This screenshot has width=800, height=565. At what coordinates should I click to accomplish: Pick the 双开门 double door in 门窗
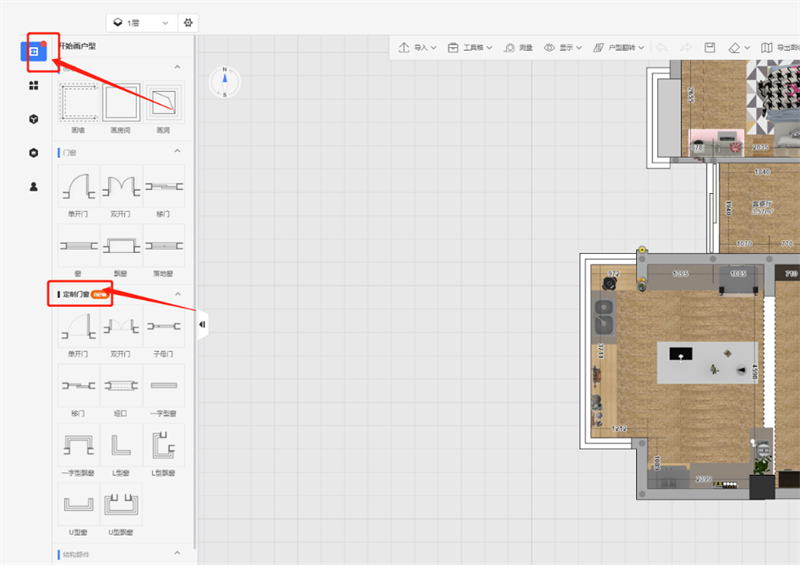(120, 186)
